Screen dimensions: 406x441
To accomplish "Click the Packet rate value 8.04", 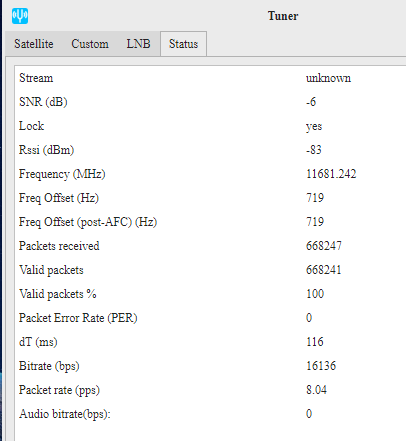I will tap(316, 390).
